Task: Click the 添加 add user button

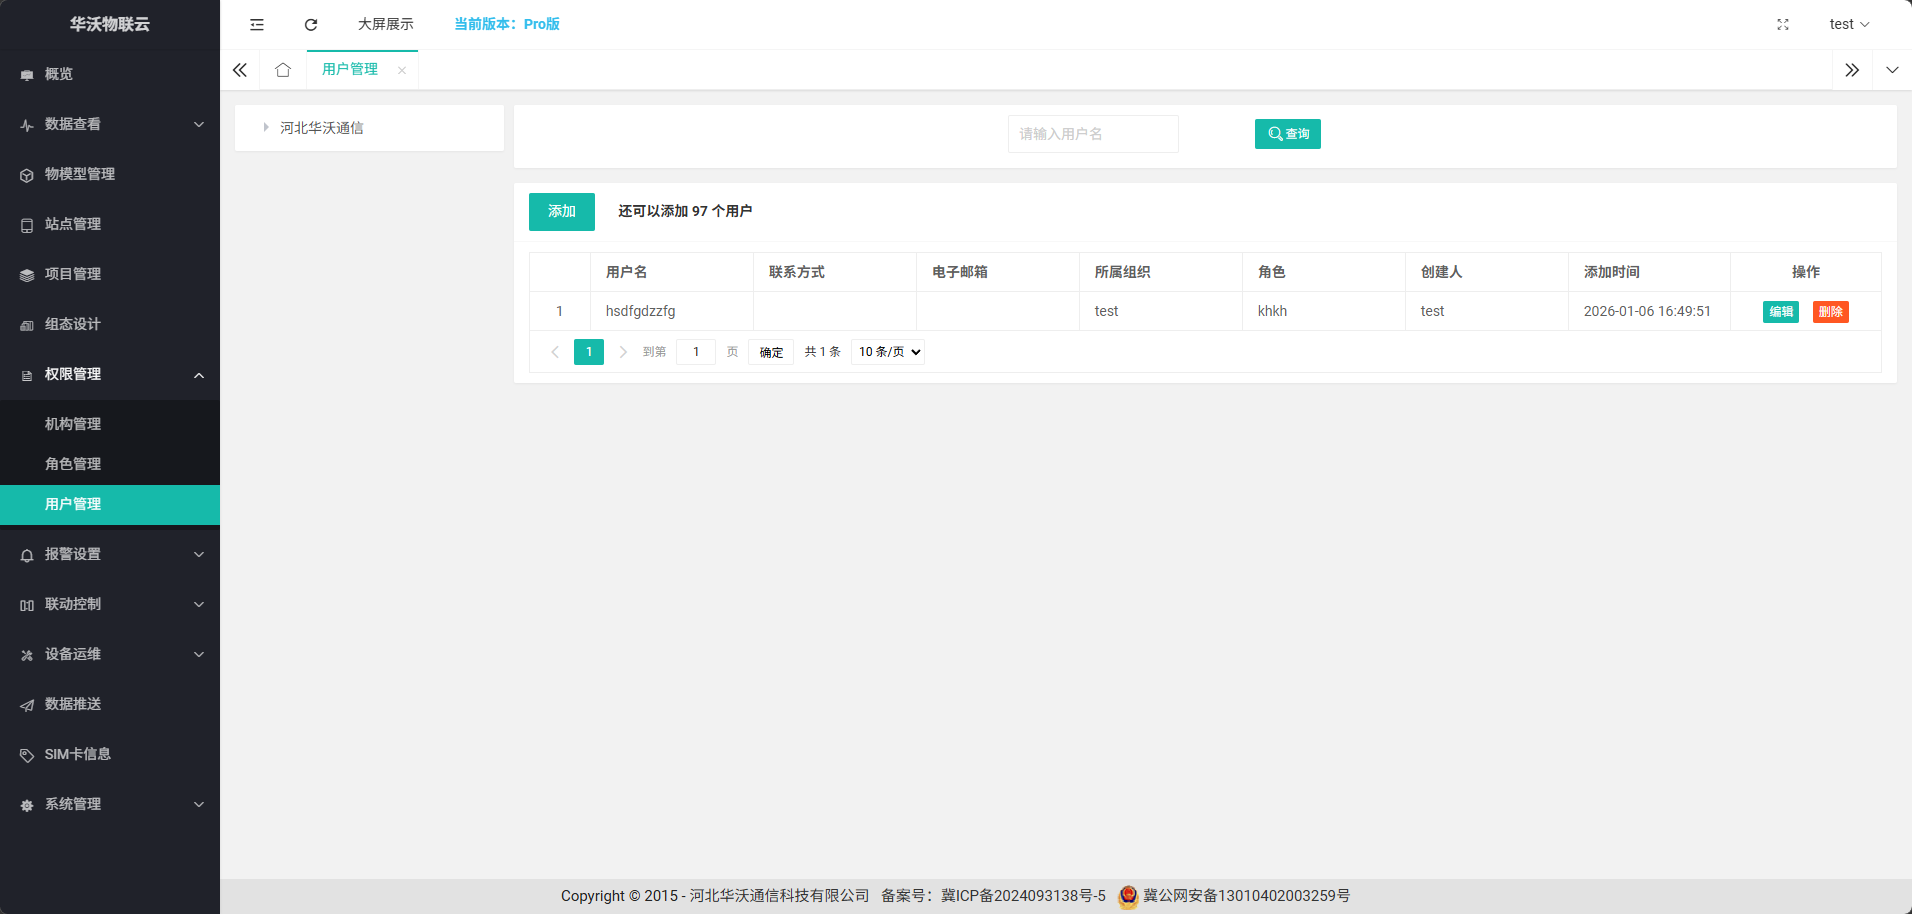Action: (x=561, y=212)
